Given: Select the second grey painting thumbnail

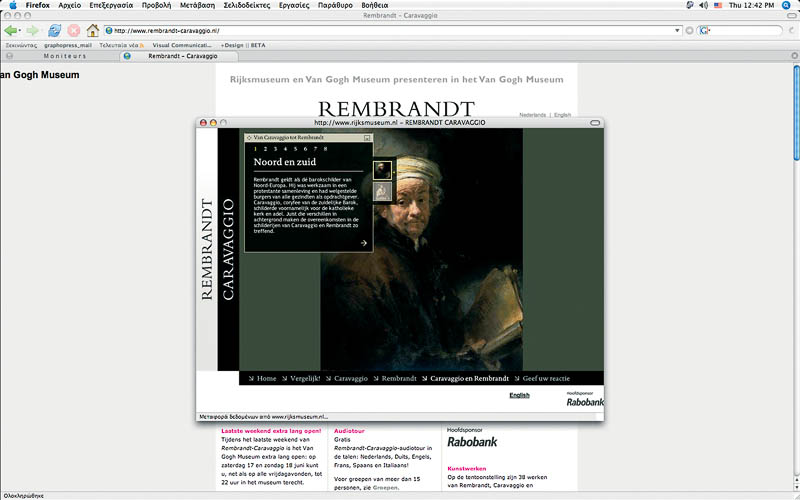Looking at the screenshot, I should coord(382,192).
